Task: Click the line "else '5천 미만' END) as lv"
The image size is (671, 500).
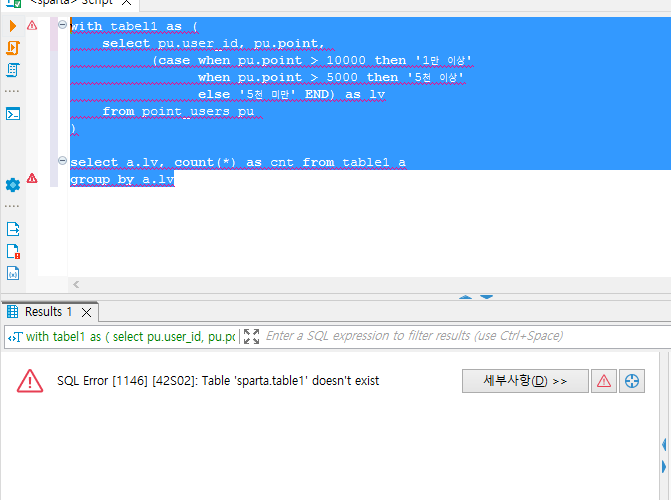Action: coord(291,94)
